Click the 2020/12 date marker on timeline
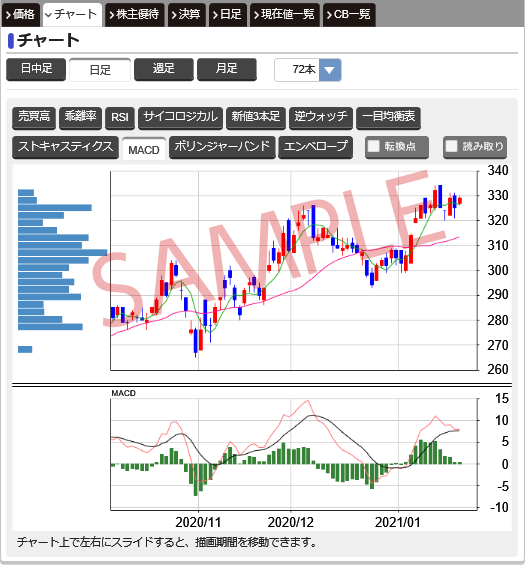The height and width of the screenshot is (565, 525). pyautogui.click(x=290, y=522)
